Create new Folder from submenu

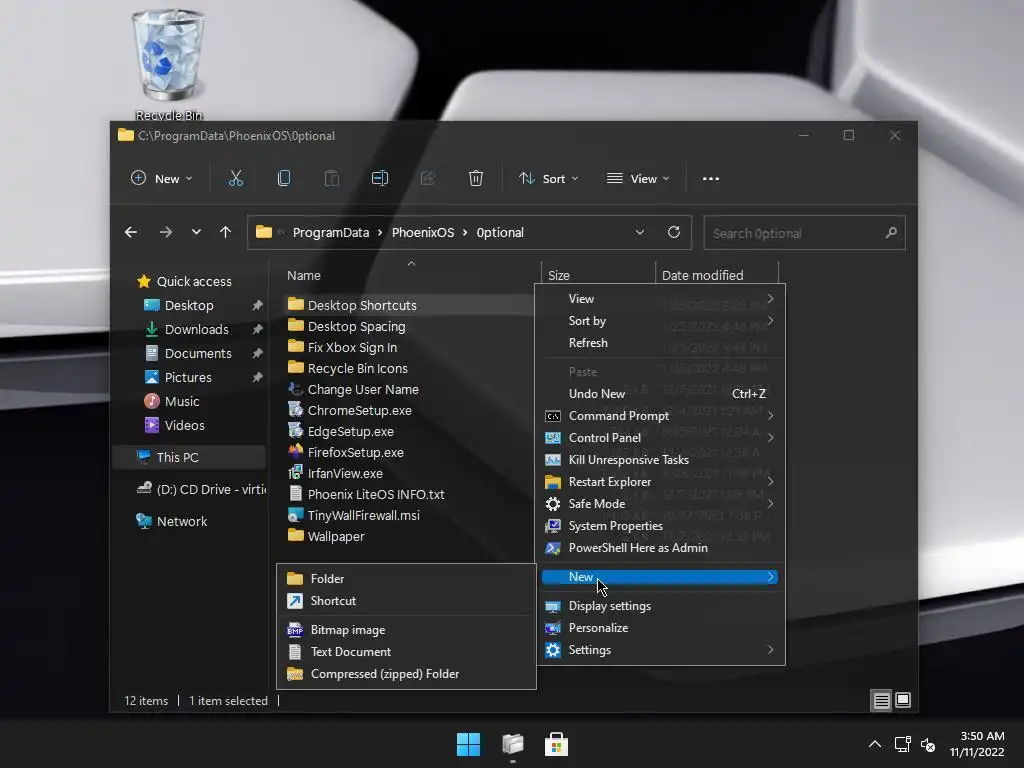(406, 578)
